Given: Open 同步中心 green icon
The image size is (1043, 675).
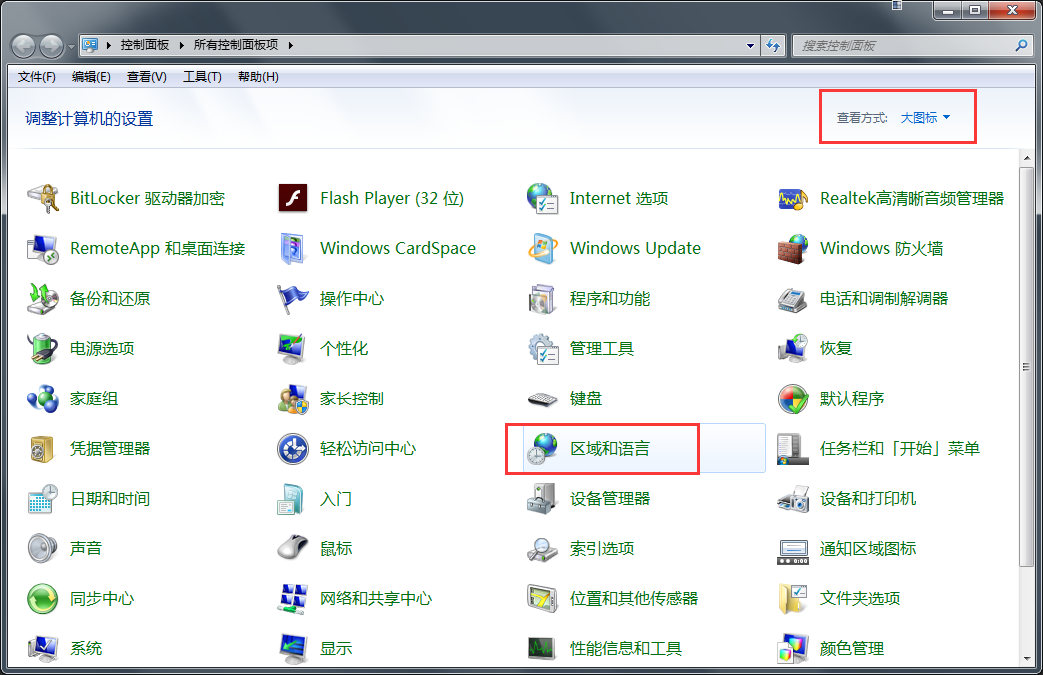Looking at the screenshot, I should click(x=43, y=599).
